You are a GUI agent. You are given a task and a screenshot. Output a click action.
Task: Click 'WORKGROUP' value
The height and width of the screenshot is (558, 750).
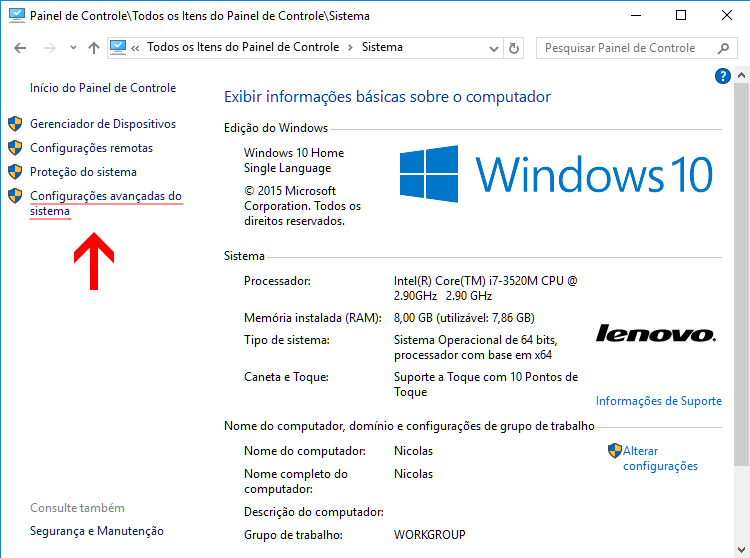point(430,535)
